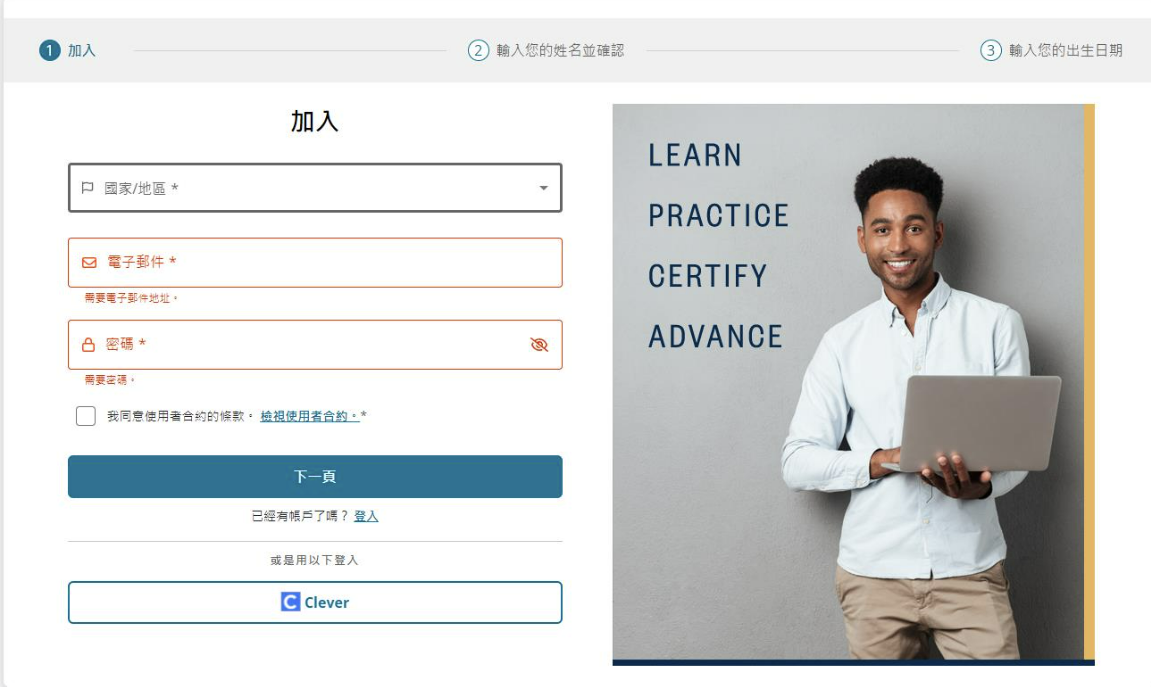Click the padlock icon in password field
Screen dimensions: 1151x687
(x=88, y=344)
